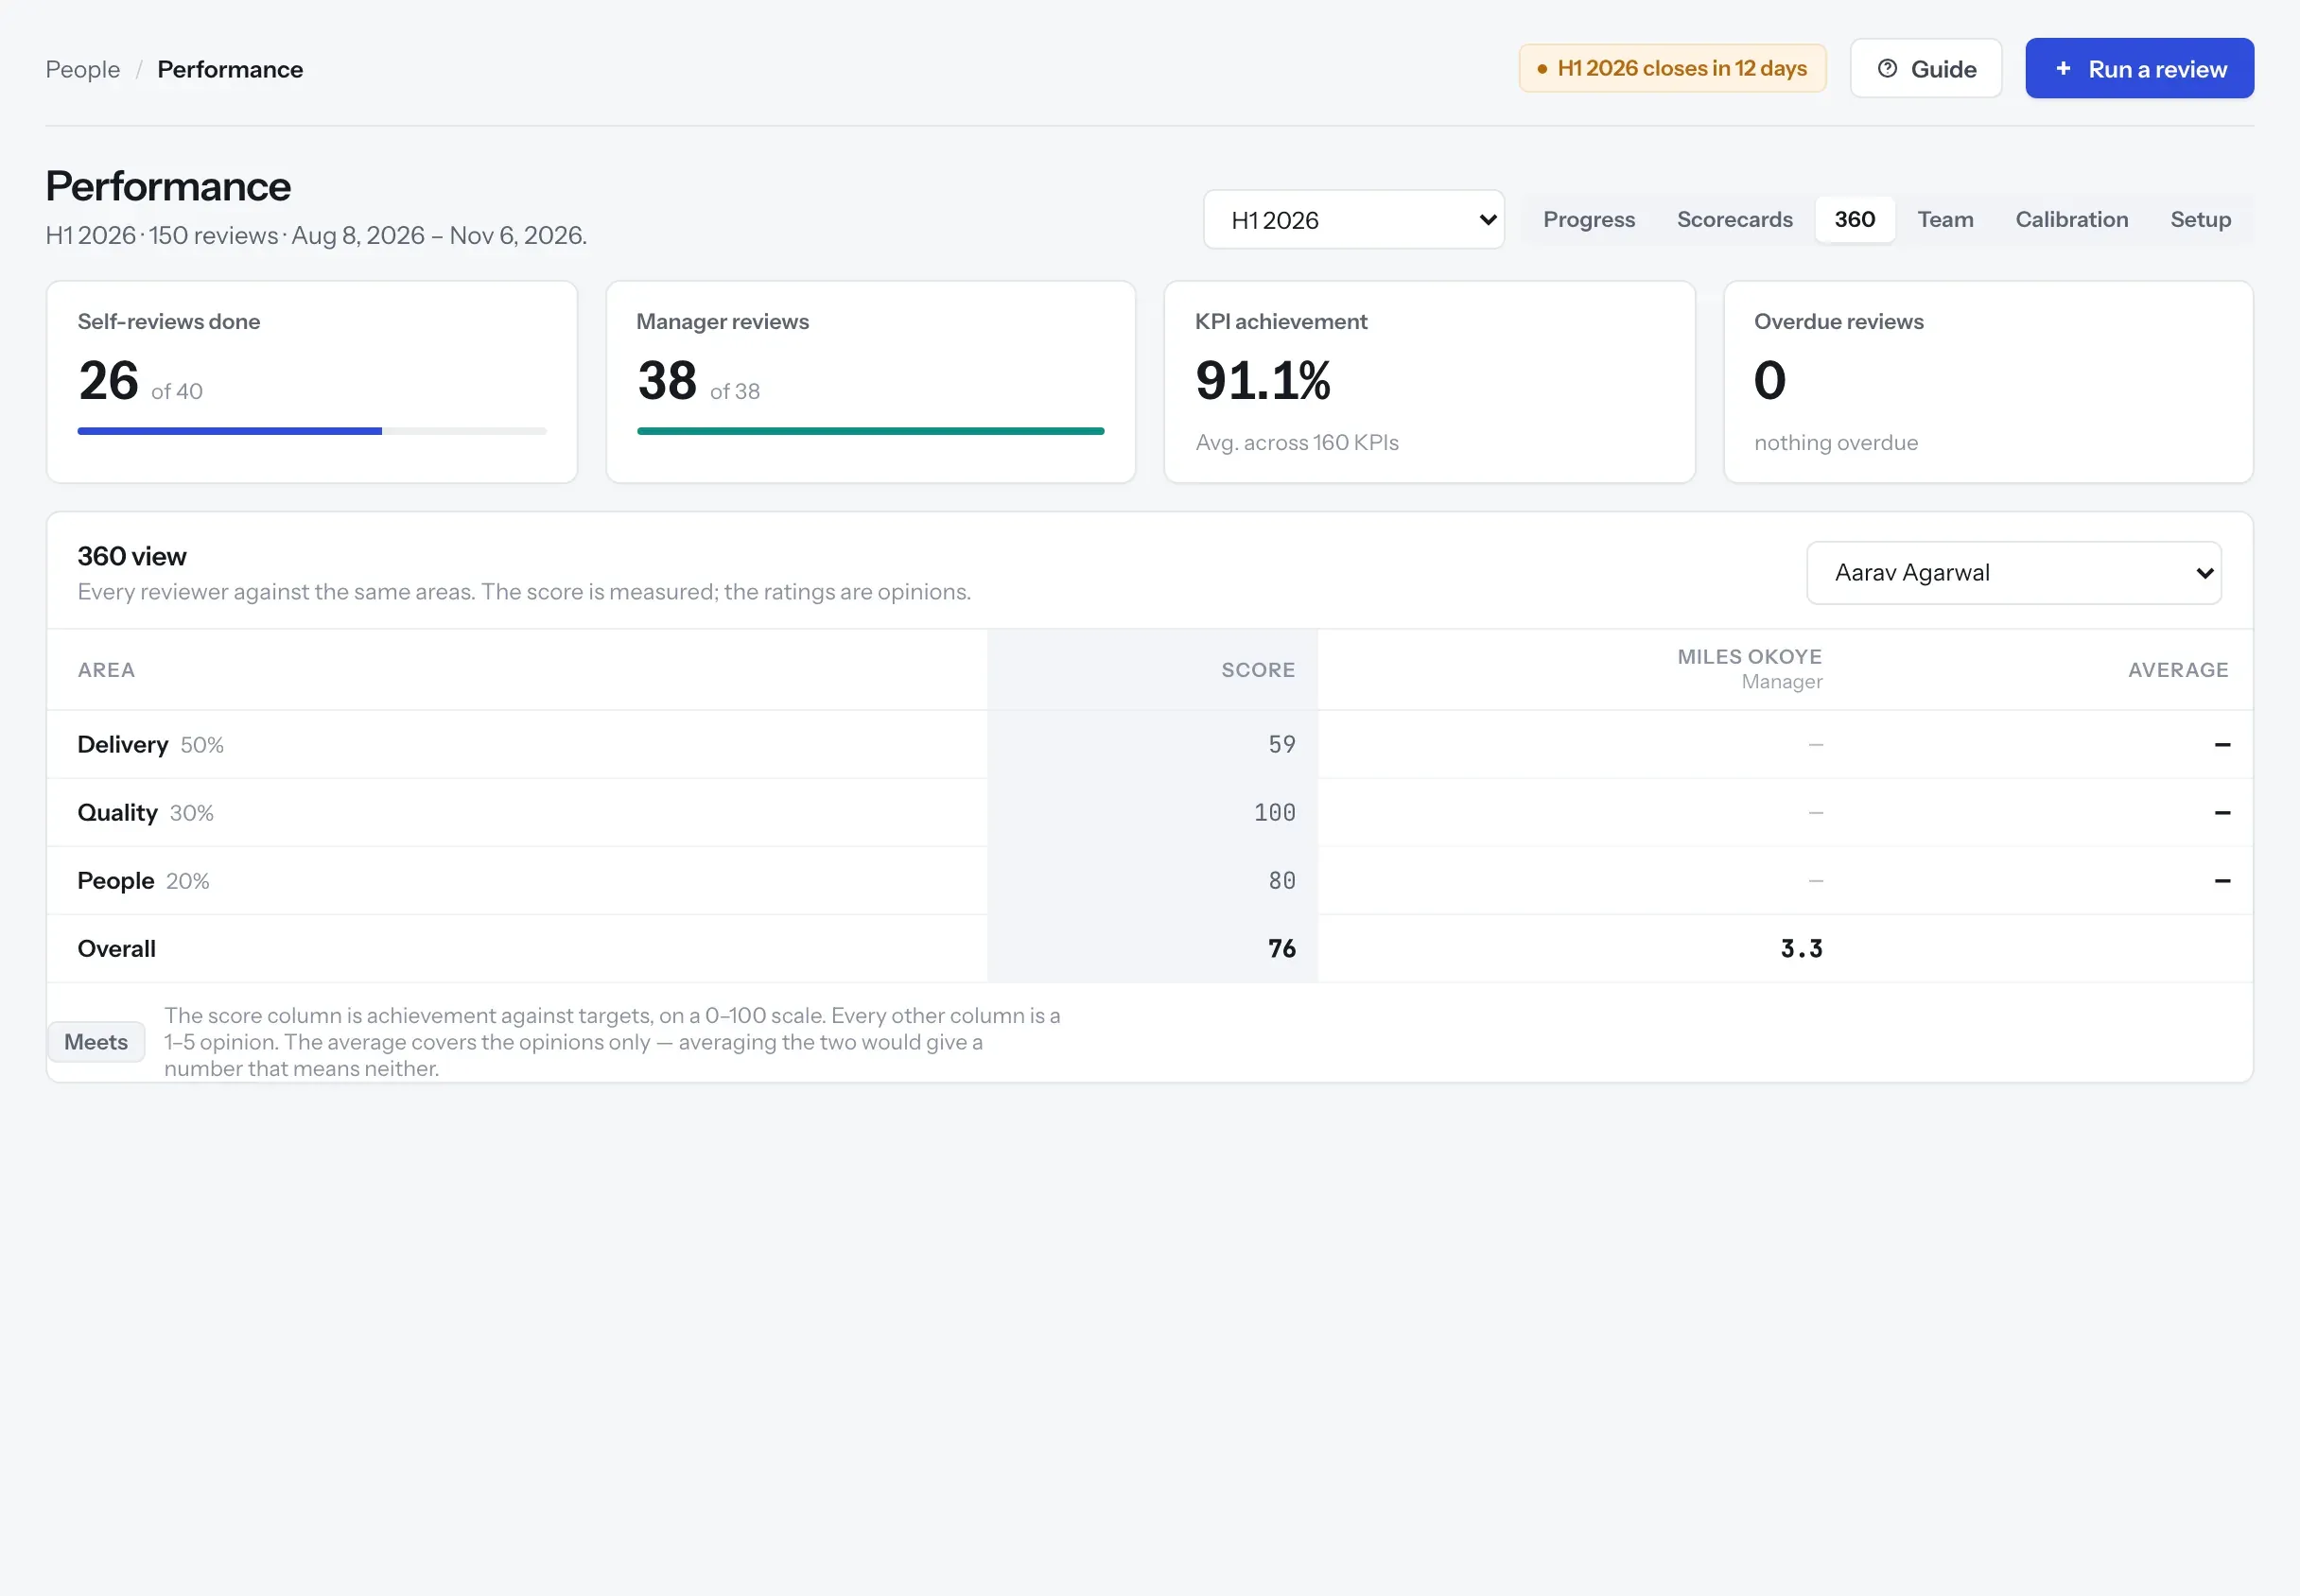
Task: Open the Aarav Agarwal person selector
Action: [2014, 573]
